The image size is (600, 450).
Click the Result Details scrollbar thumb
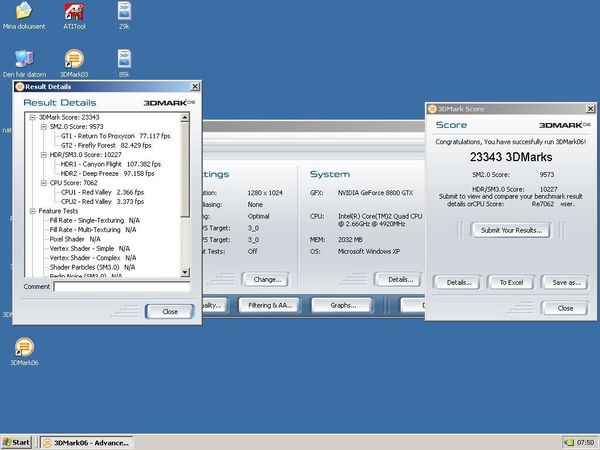click(185, 170)
